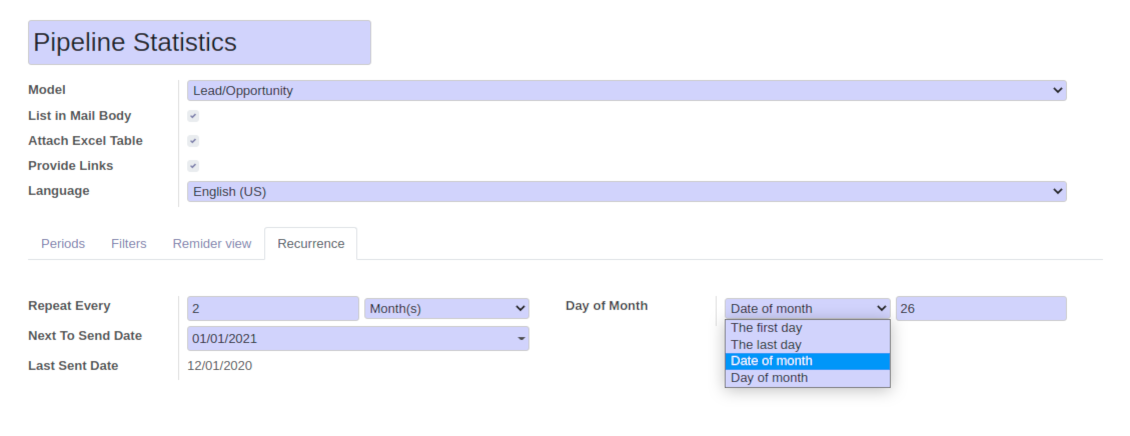
Task: Expand the Month(s) interval unit dropdown
Action: 446,309
